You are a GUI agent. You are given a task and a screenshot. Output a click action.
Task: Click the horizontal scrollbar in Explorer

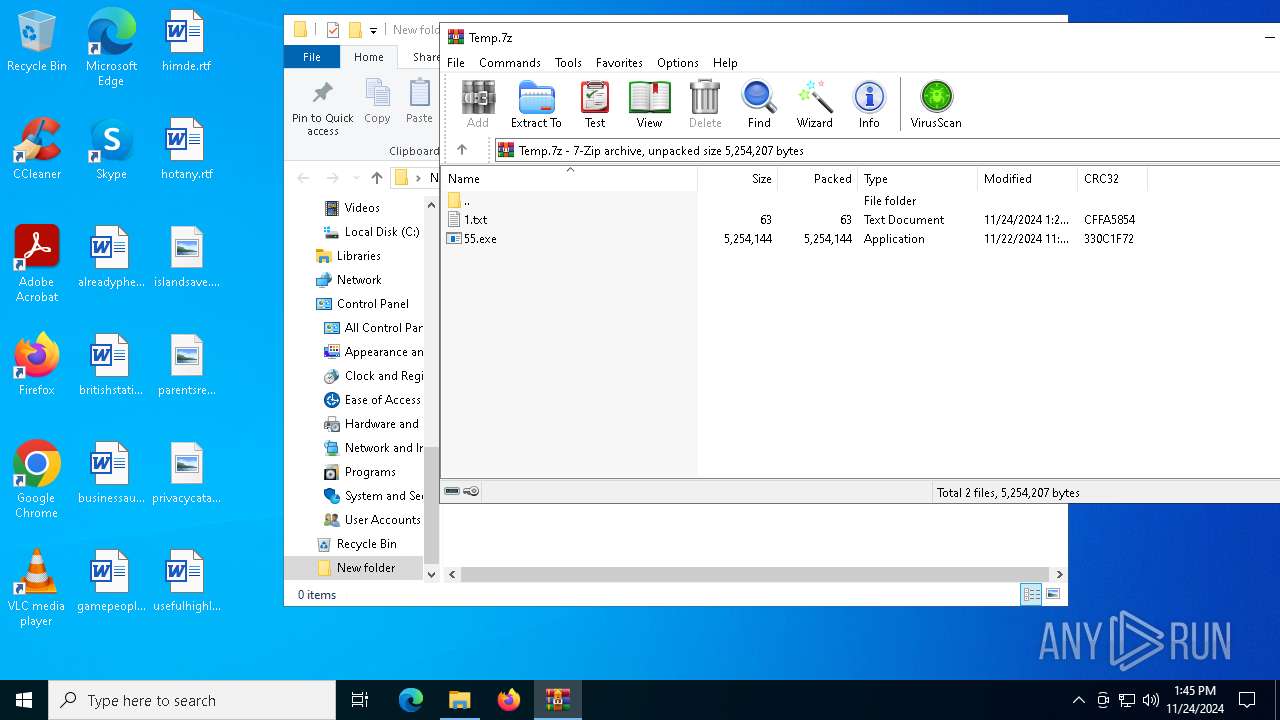(755, 574)
